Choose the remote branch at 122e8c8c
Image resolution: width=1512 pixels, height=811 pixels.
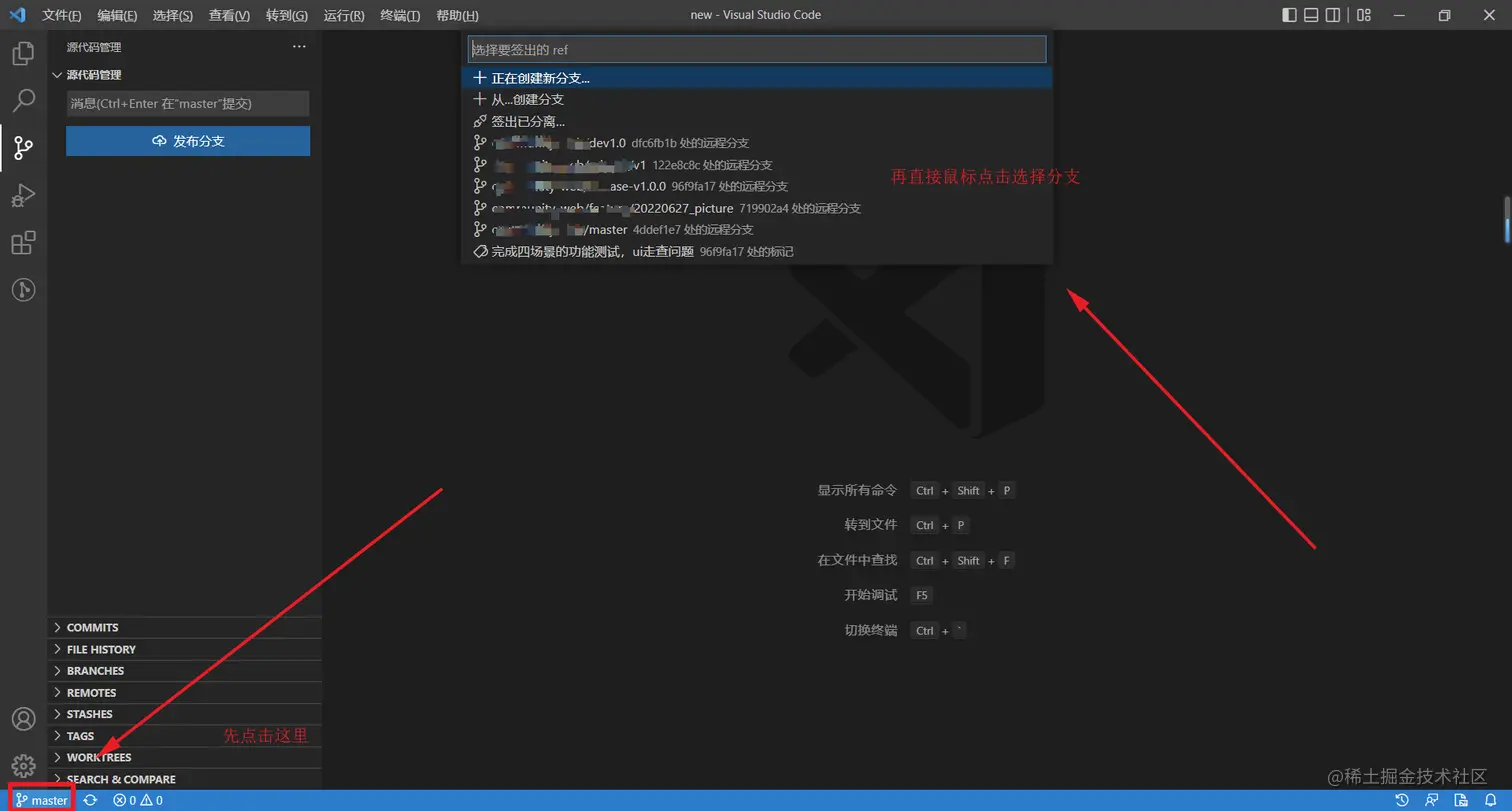757,165
